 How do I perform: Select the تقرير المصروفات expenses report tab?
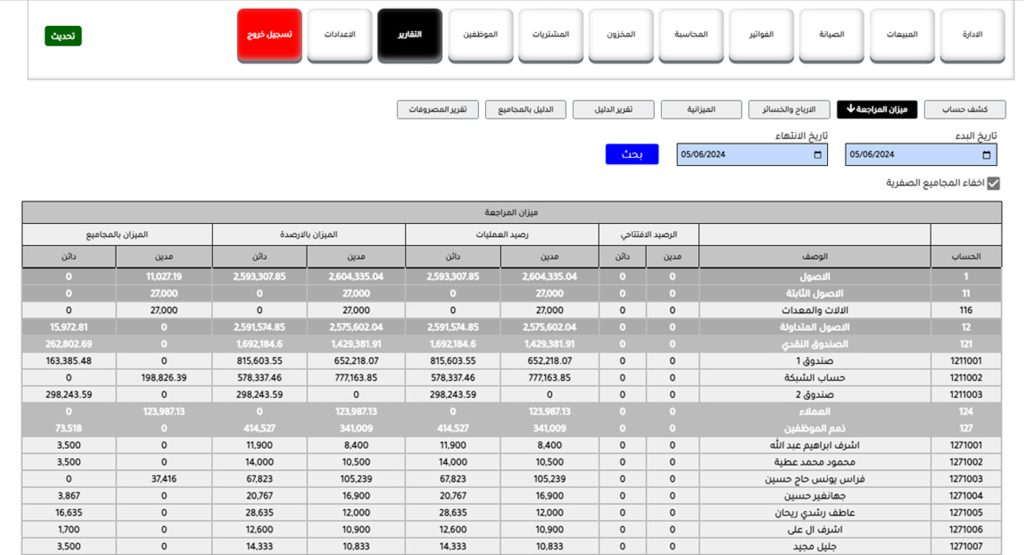tap(438, 109)
